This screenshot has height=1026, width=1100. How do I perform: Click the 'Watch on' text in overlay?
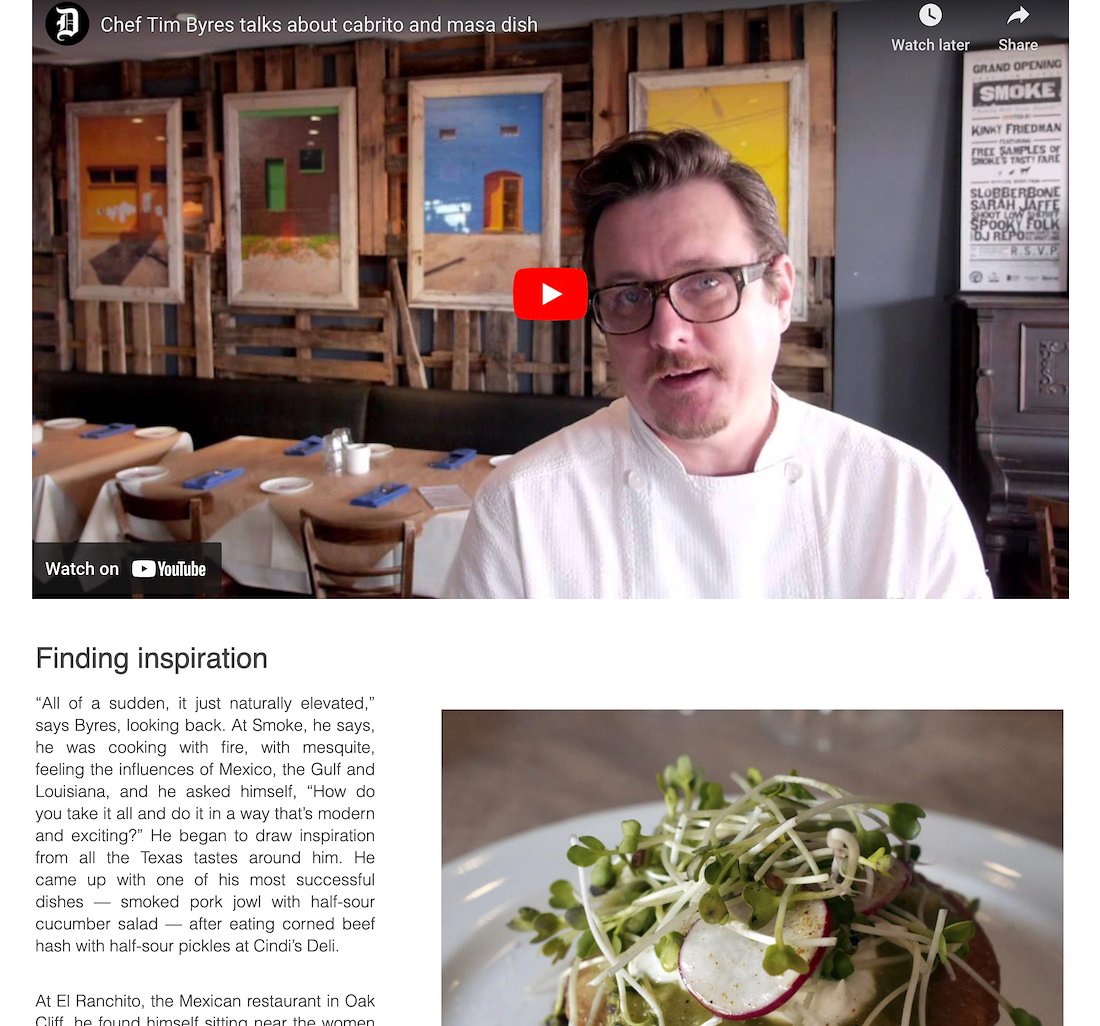point(82,569)
